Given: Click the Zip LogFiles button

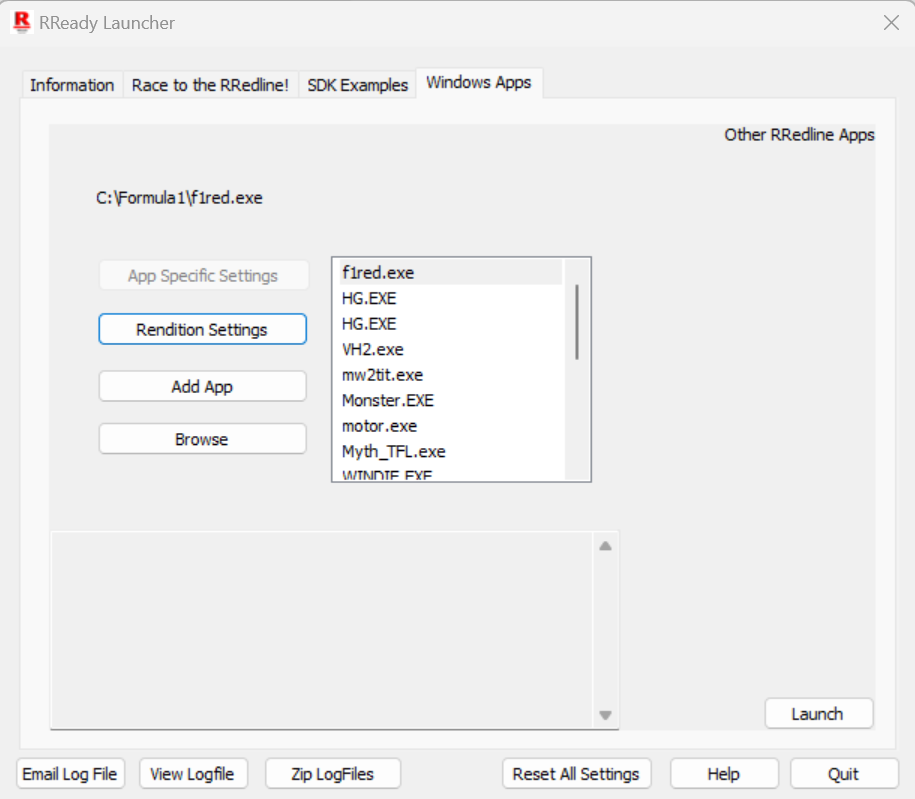Looking at the screenshot, I should coord(333,774).
